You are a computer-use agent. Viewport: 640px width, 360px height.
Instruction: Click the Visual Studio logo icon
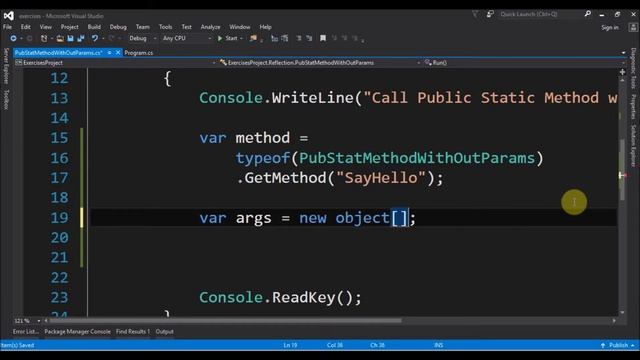coord(9,16)
